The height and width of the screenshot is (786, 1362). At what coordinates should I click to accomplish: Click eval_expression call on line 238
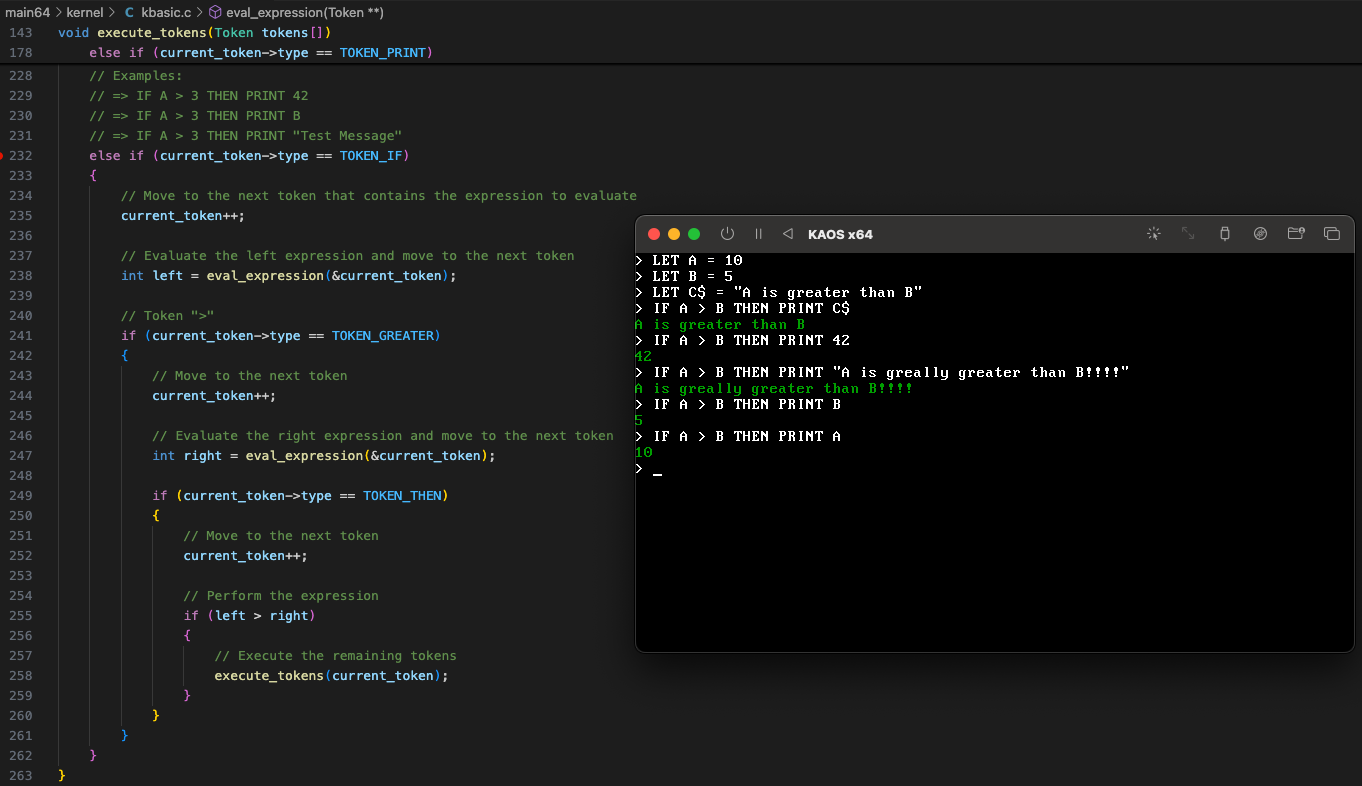click(265, 276)
